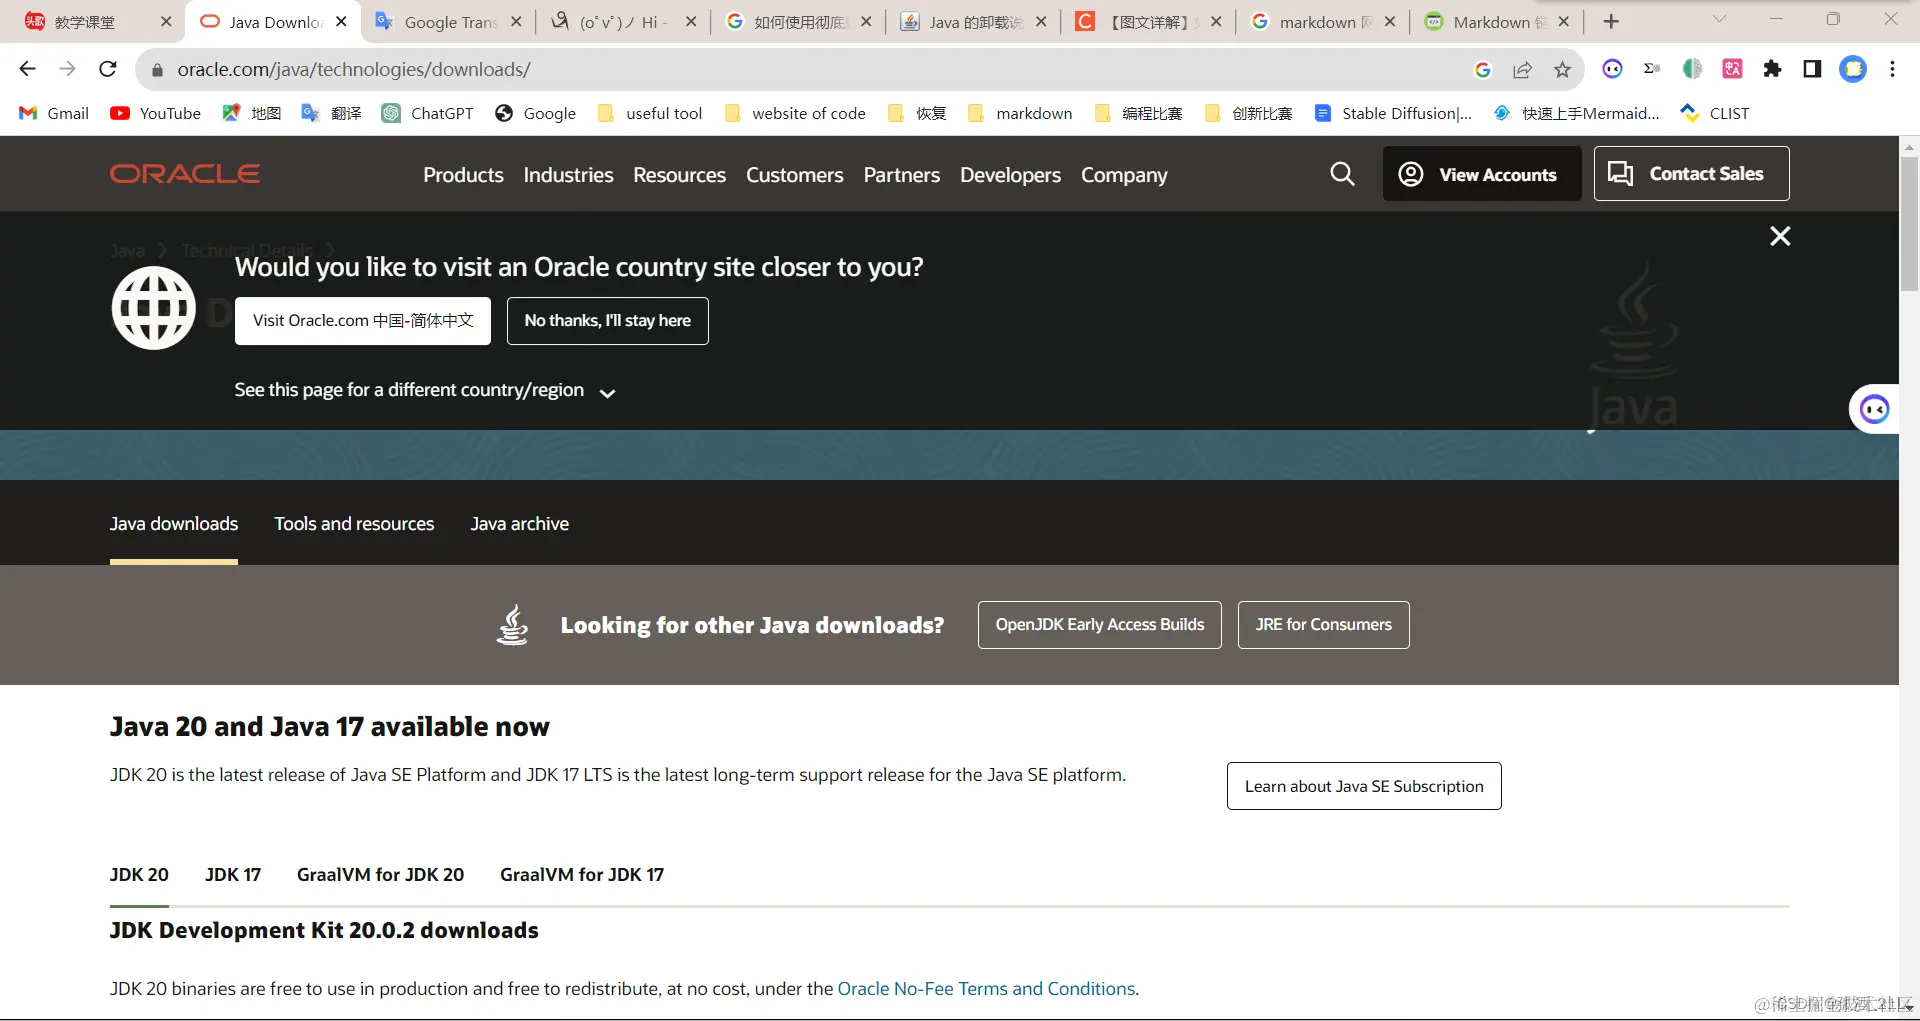The height and width of the screenshot is (1021, 1920).
Task: Switch to JDK 20 tab
Action: 139,875
